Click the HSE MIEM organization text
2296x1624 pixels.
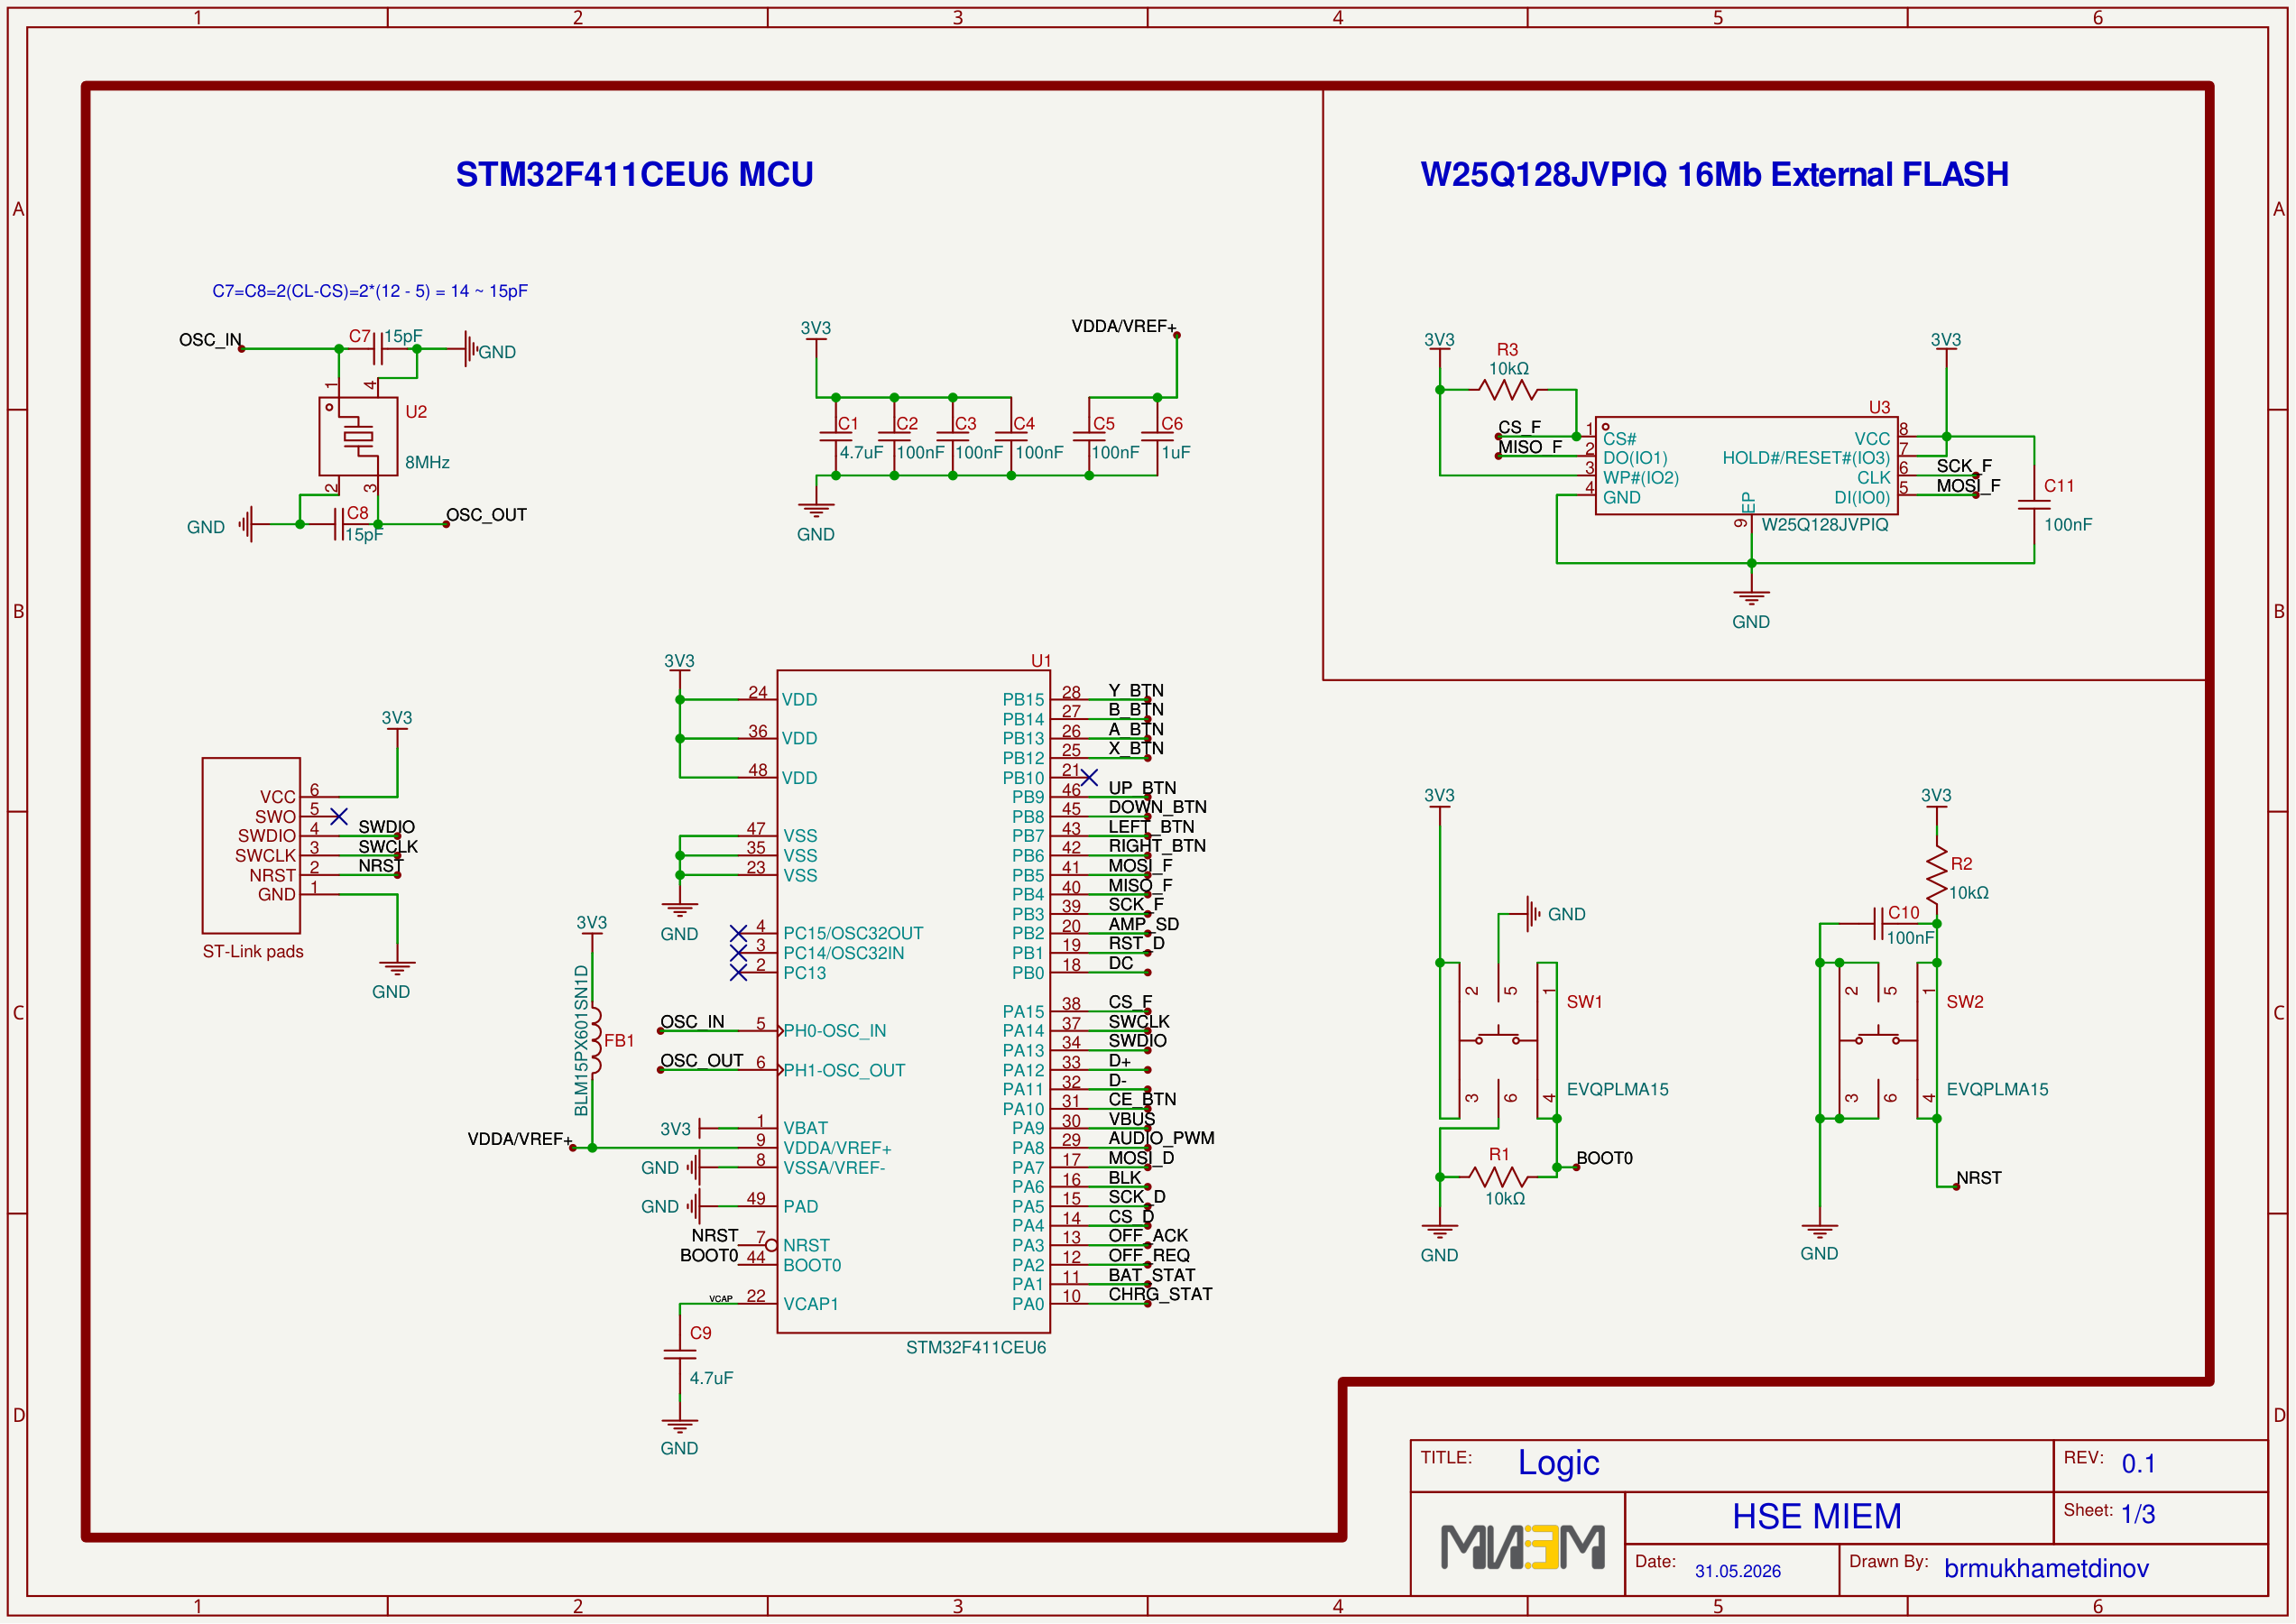click(x=1816, y=1517)
